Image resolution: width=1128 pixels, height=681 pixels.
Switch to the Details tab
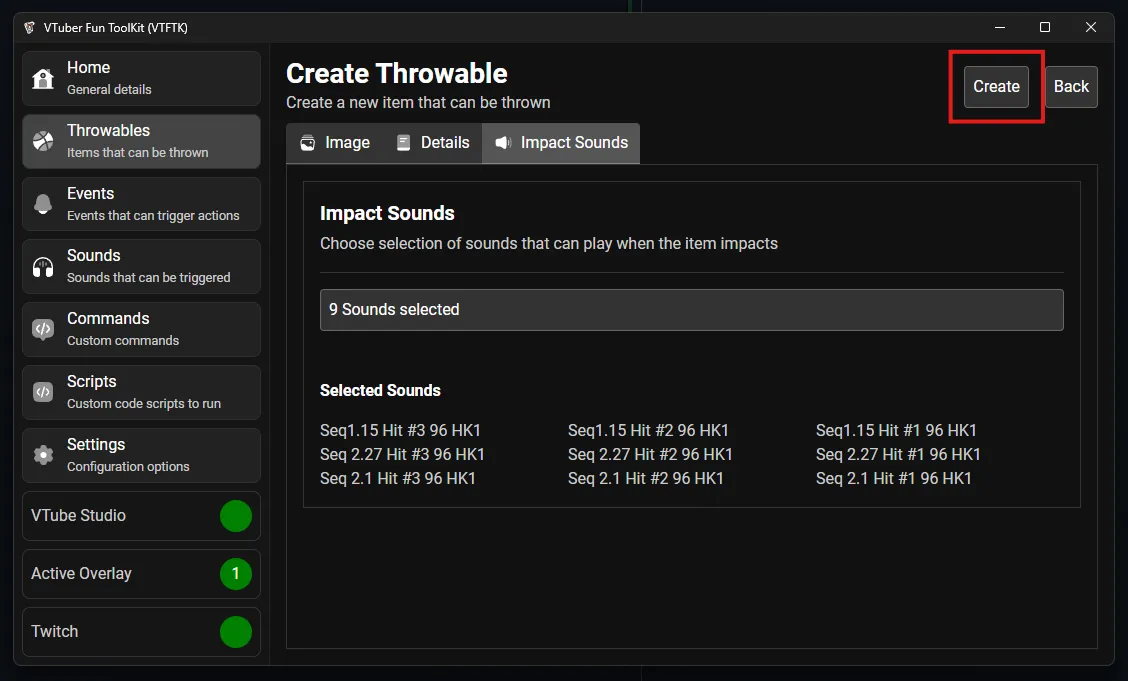[x=432, y=142]
